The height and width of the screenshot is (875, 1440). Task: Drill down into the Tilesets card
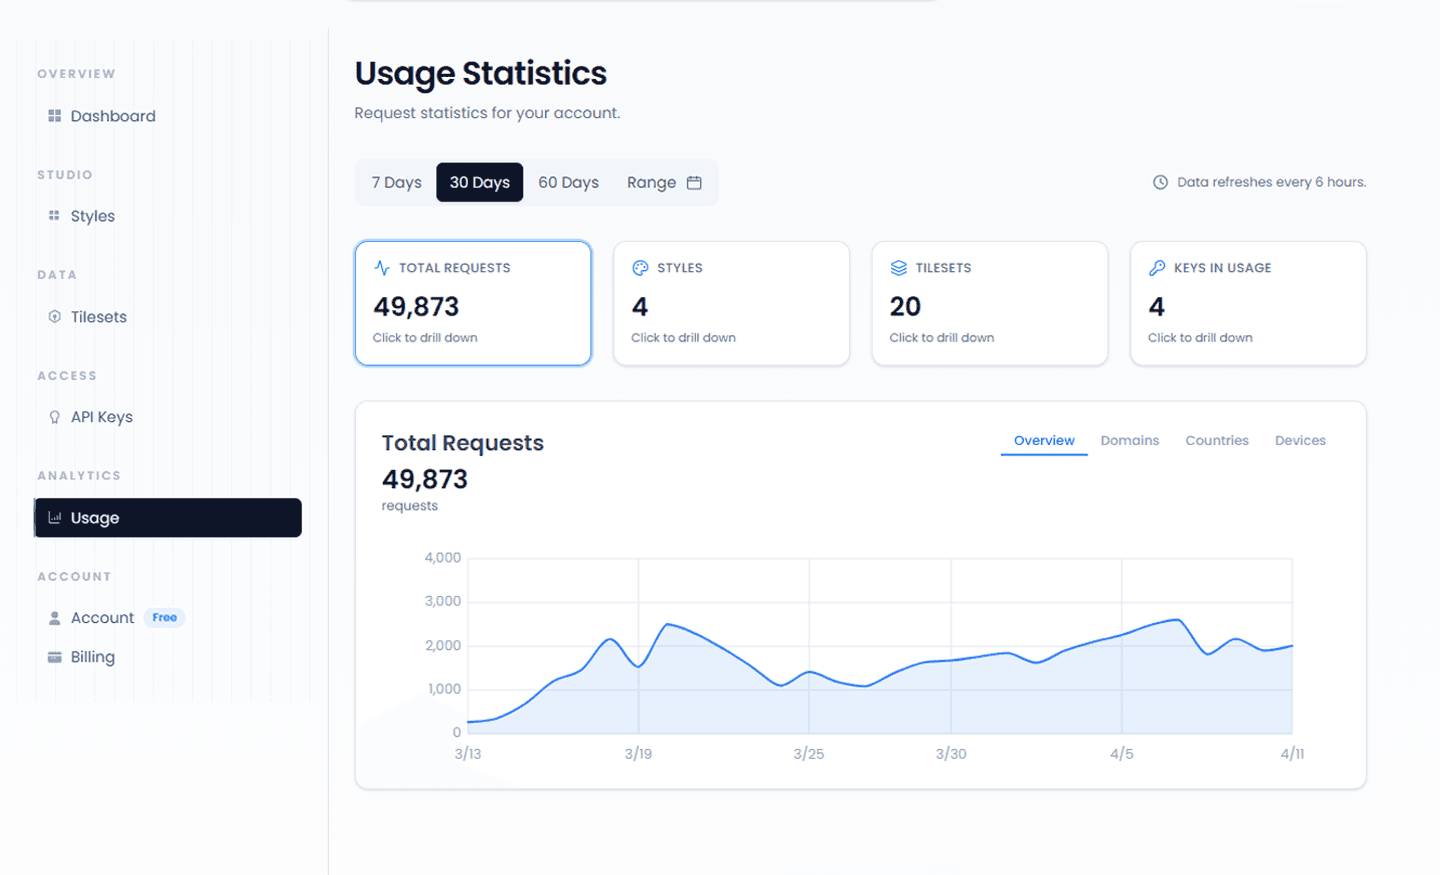coord(990,303)
